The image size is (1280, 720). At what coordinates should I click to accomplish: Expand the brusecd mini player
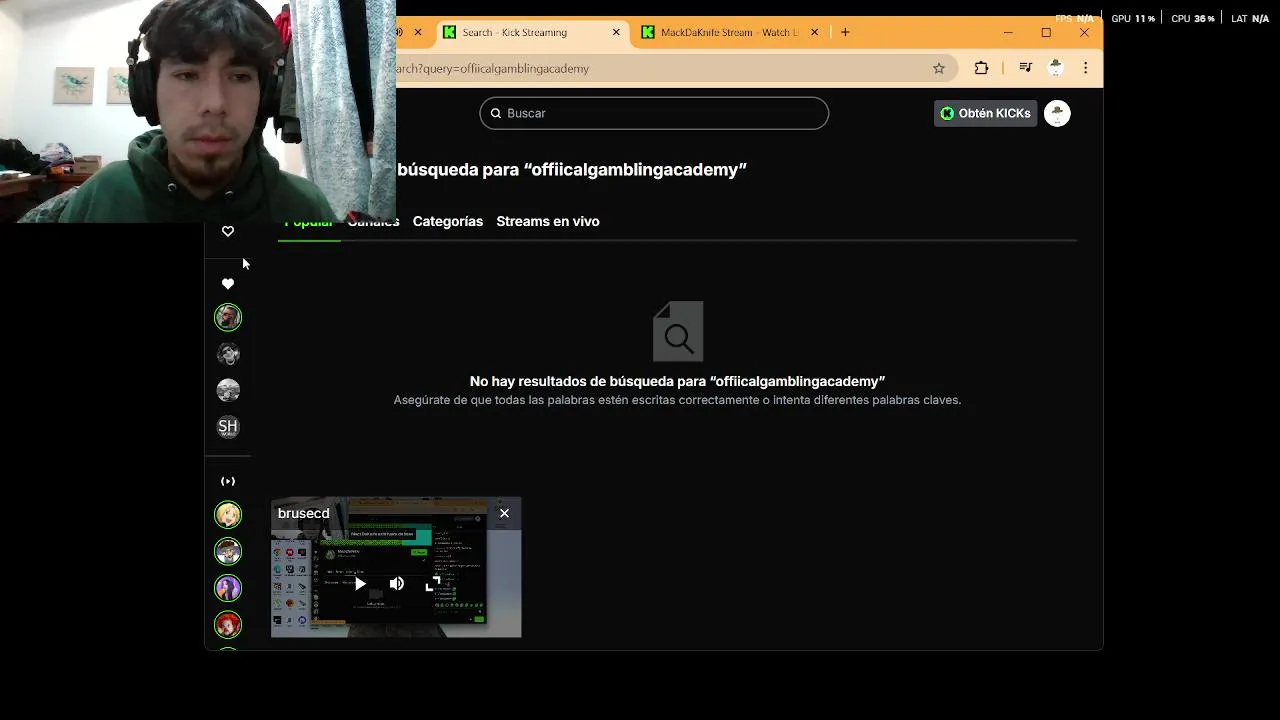pyautogui.click(x=433, y=584)
